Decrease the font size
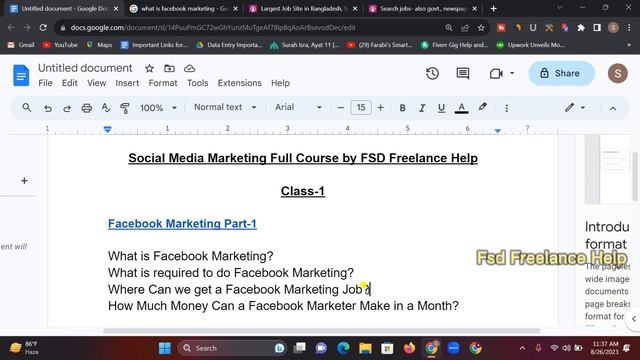 click(341, 108)
